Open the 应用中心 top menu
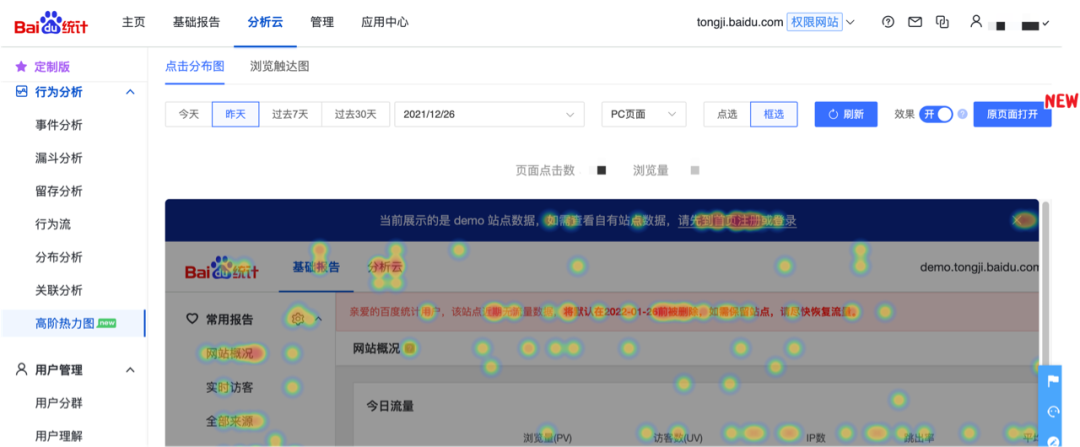This screenshot has width=1080, height=447. (384, 22)
